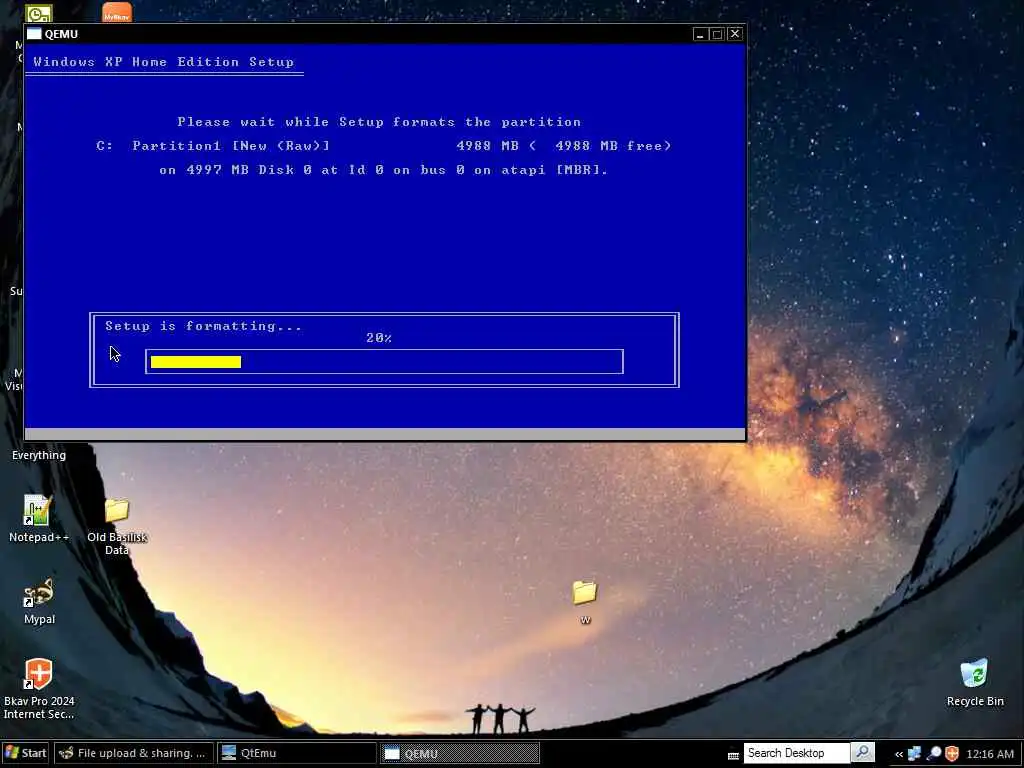This screenshot has height=768, width=1024.
Task: Open the Notepad++ desktop shortcut
Action: [38, 519]
